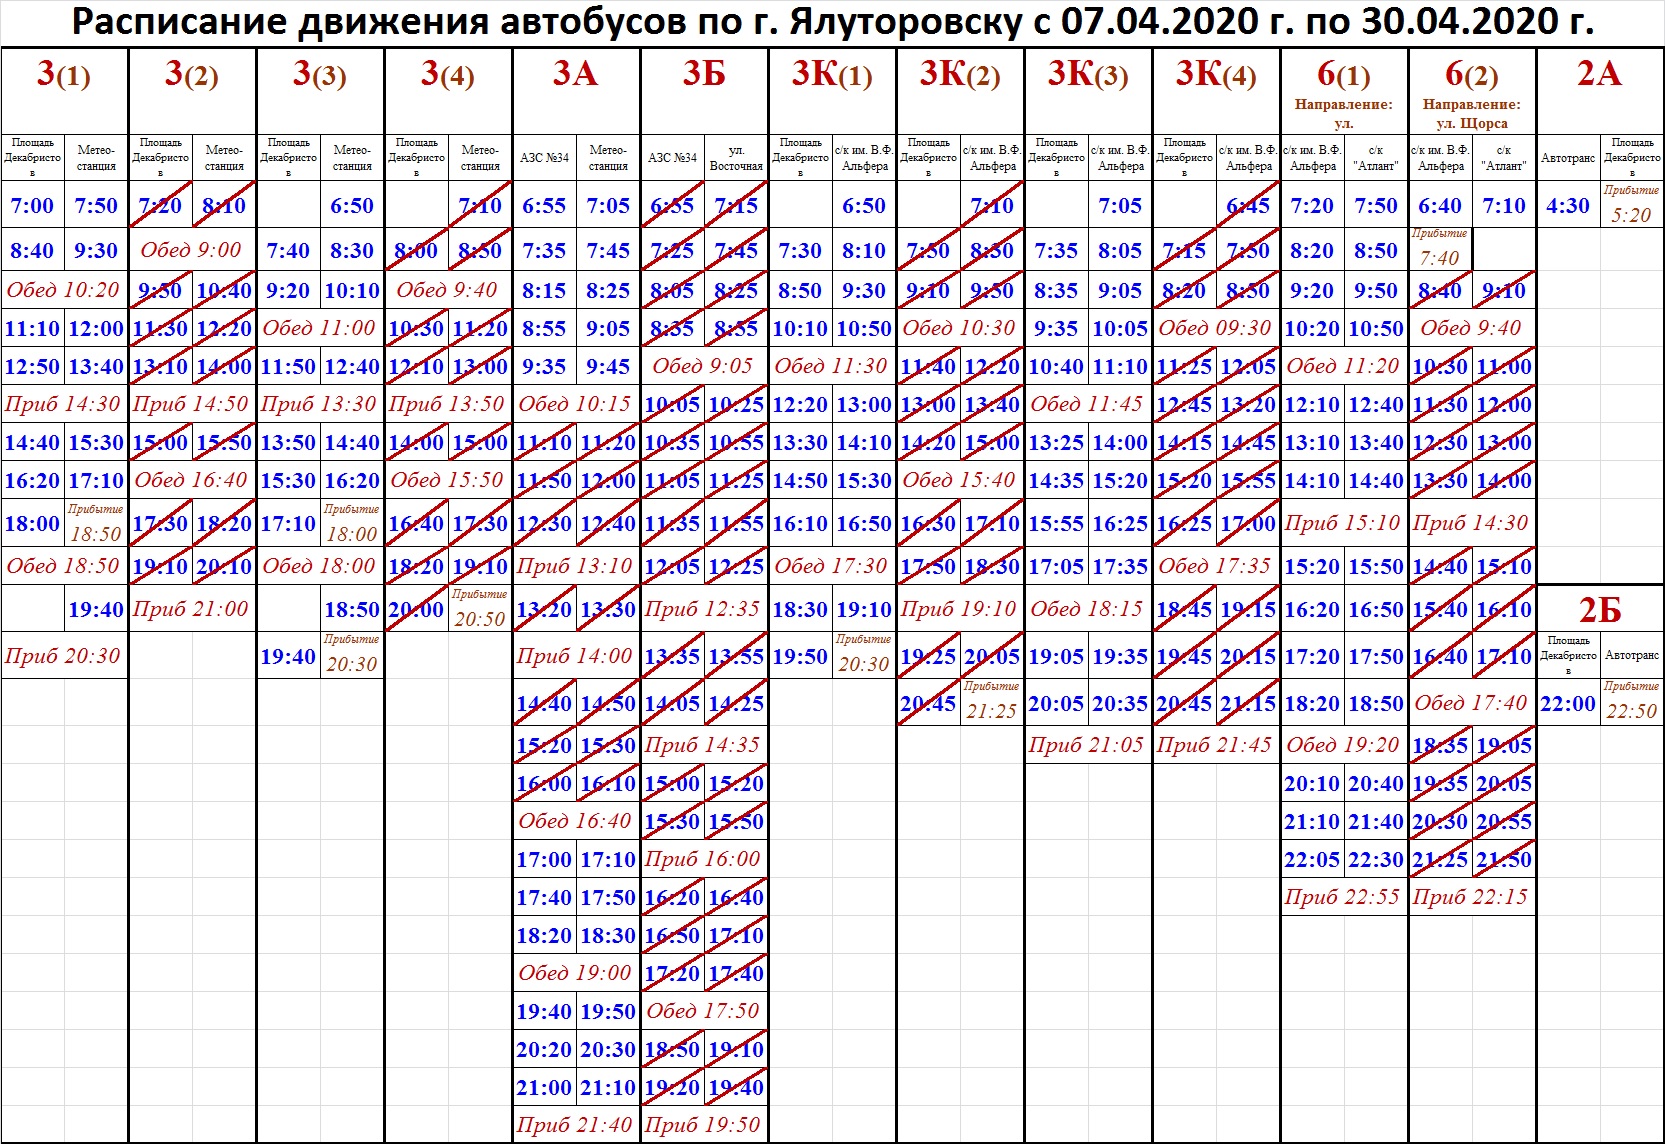Select the 'Обед 10:20' lunch break cell
This screenshot has width=1665, height=1144.
(64, 290)
